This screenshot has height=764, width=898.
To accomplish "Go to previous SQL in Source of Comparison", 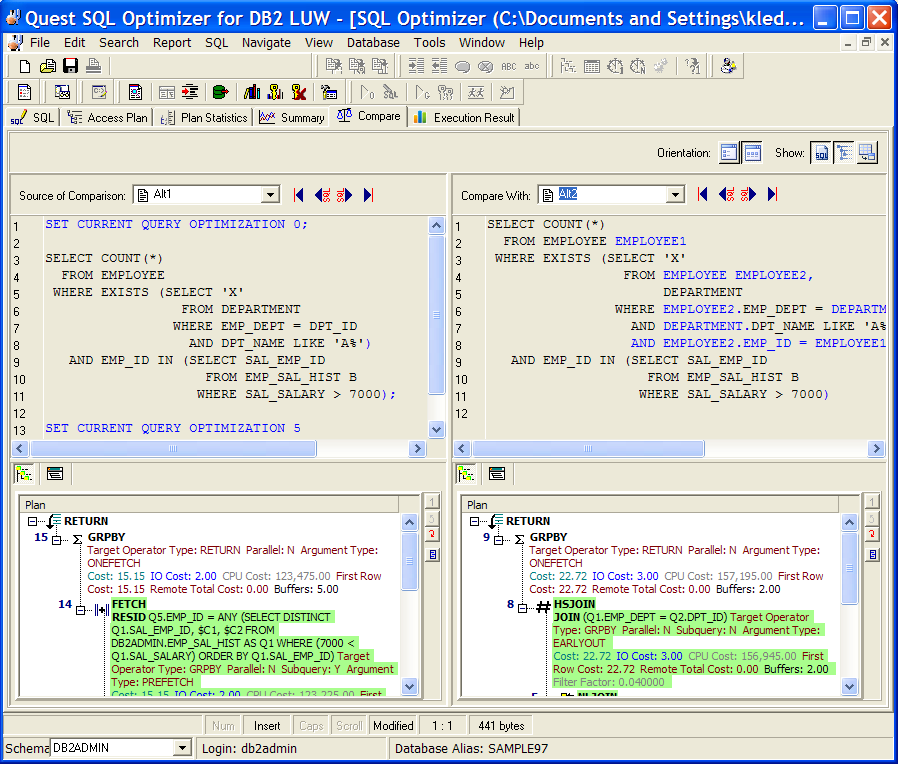I will 322,195.
